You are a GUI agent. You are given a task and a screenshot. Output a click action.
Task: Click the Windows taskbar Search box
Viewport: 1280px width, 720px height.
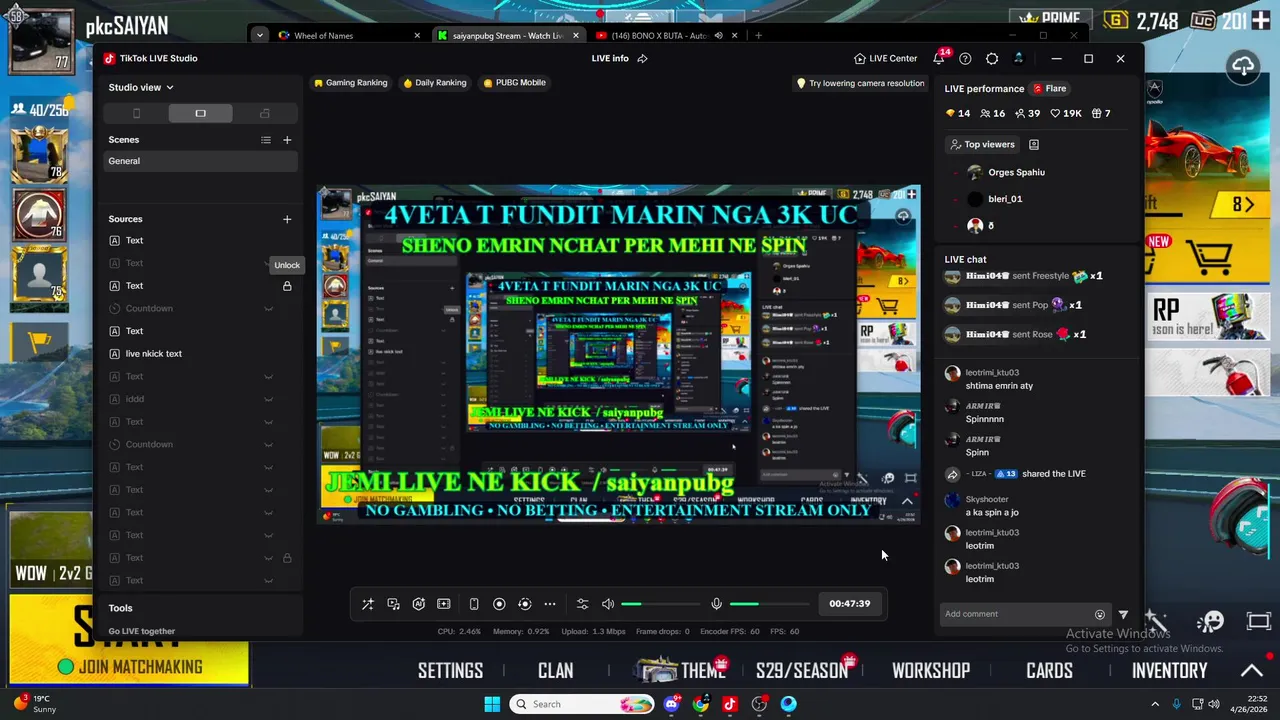(x=583, y=704)
